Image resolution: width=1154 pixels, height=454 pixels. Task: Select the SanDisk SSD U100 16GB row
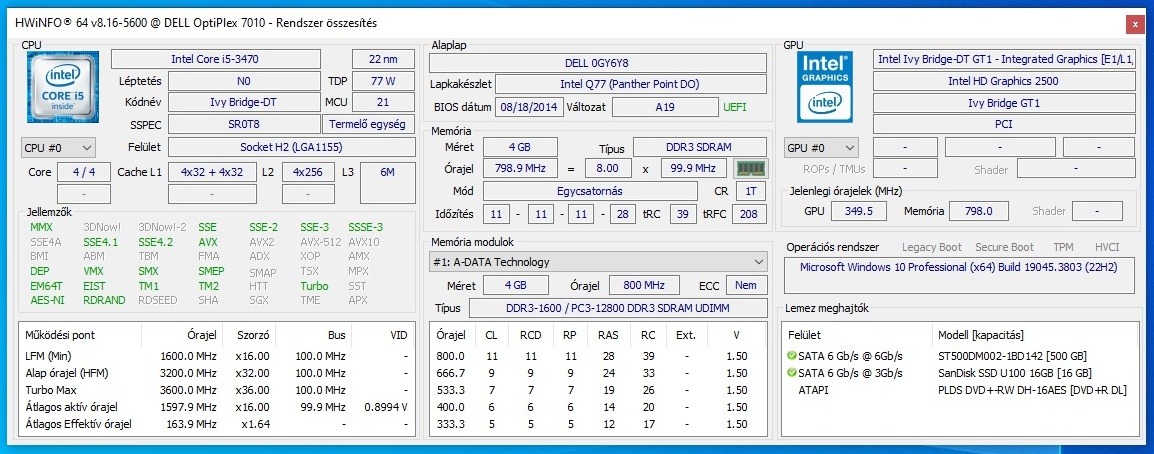(960, 373)
